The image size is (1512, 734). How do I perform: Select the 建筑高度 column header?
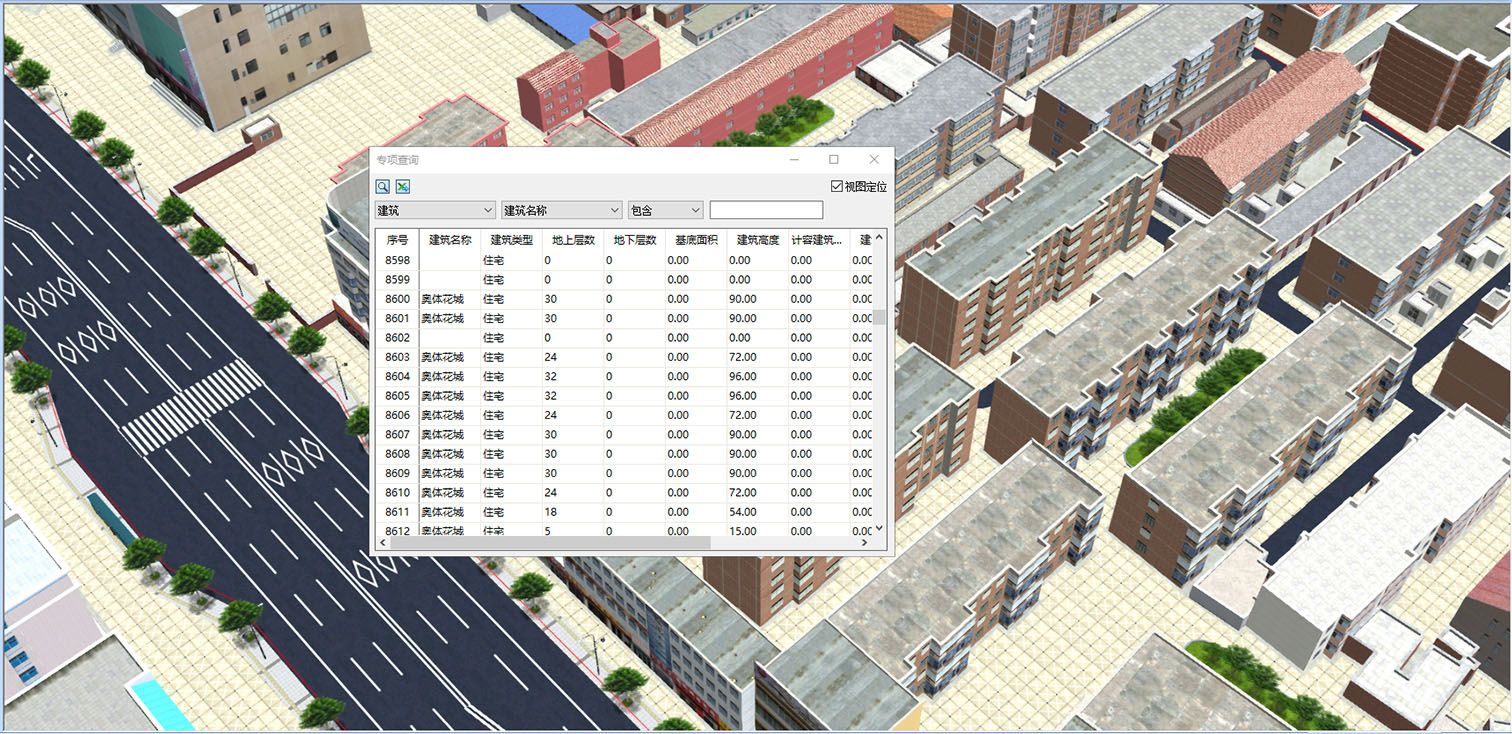[757, 240]
